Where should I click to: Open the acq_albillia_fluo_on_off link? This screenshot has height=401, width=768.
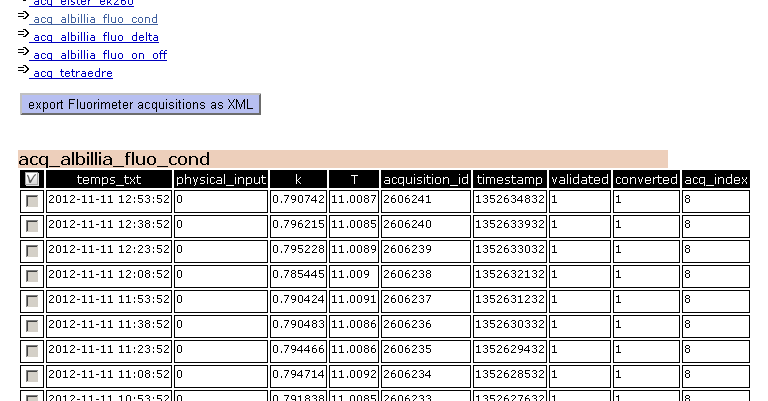99,55
